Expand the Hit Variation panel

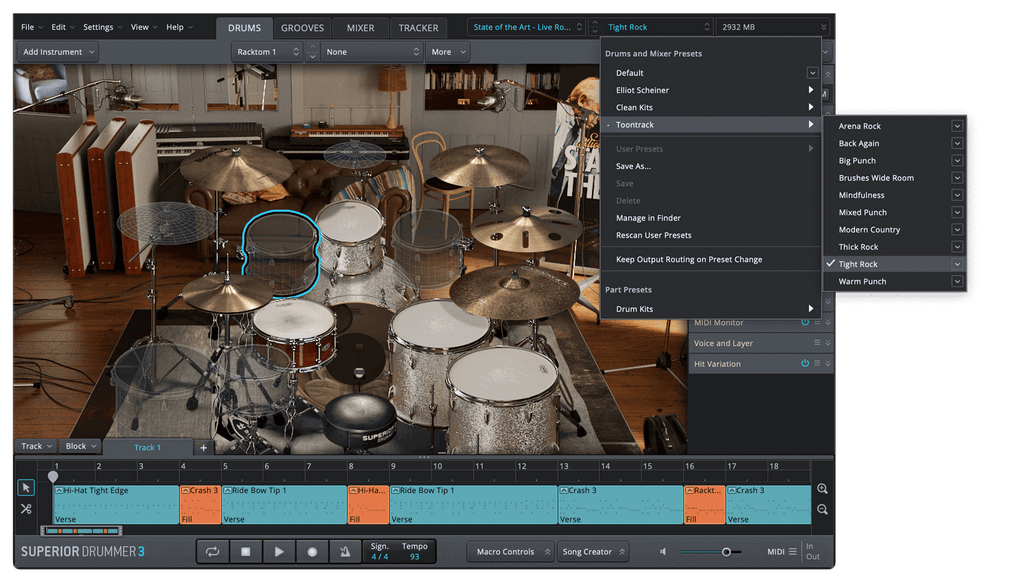(x=828, y=364)
